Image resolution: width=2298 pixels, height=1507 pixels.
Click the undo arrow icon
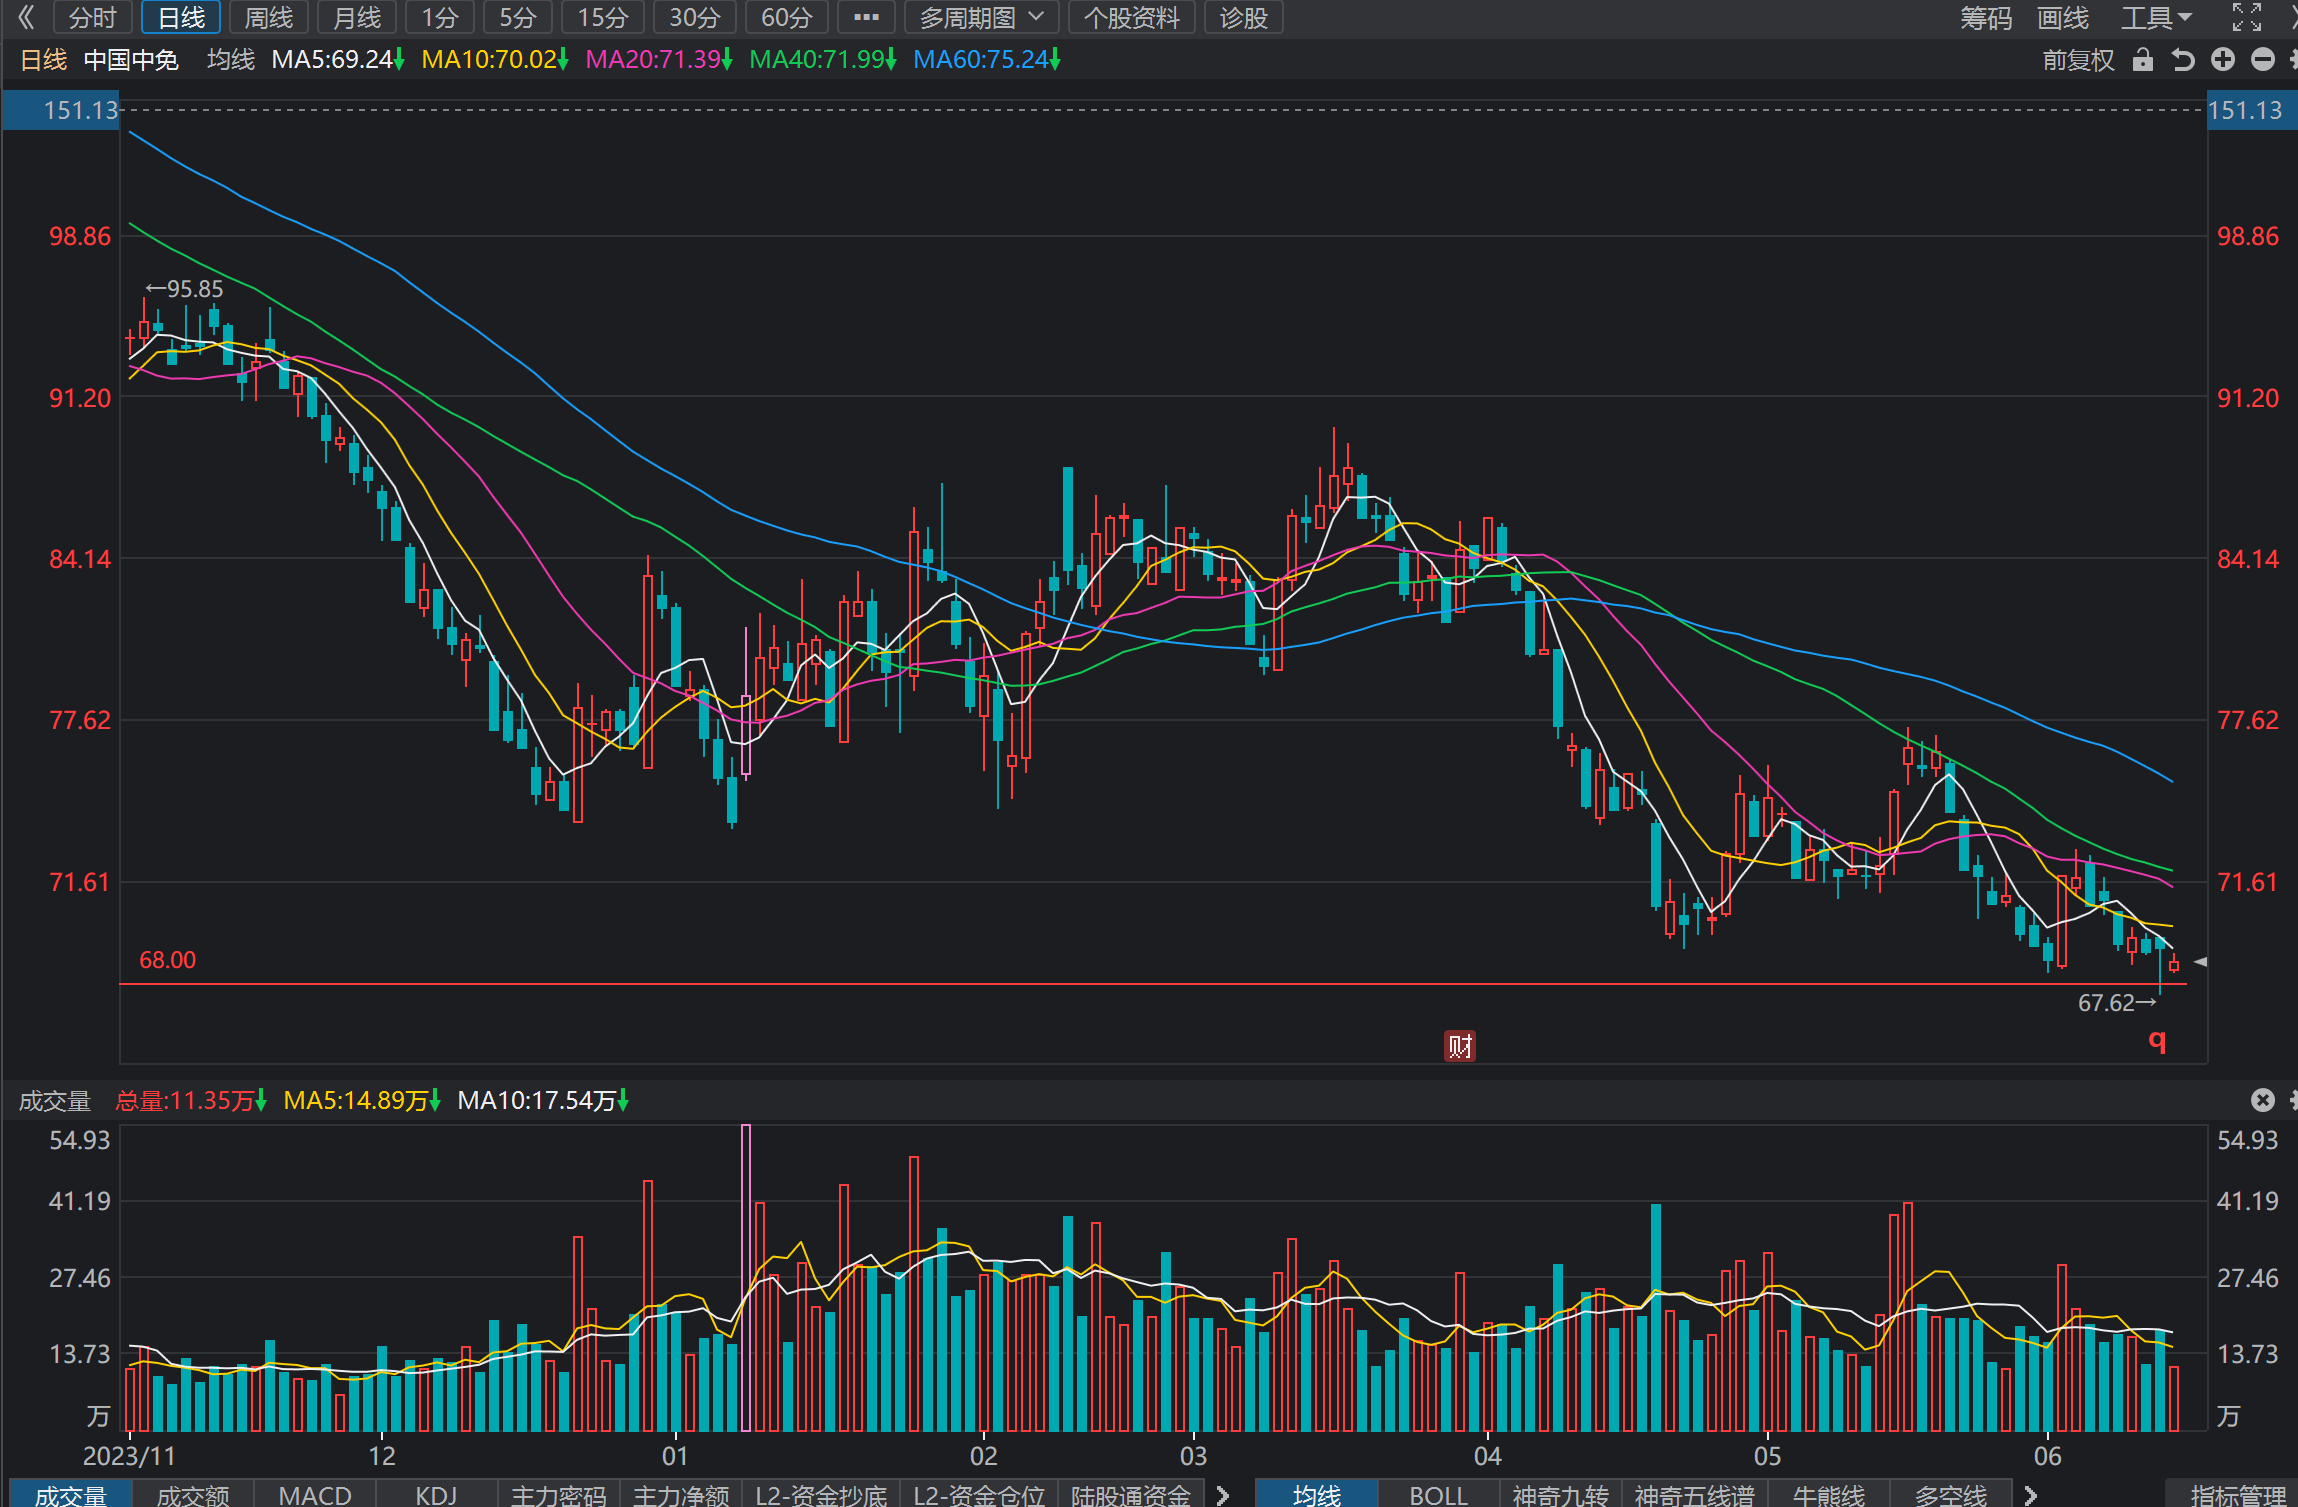pos(2182,60)
